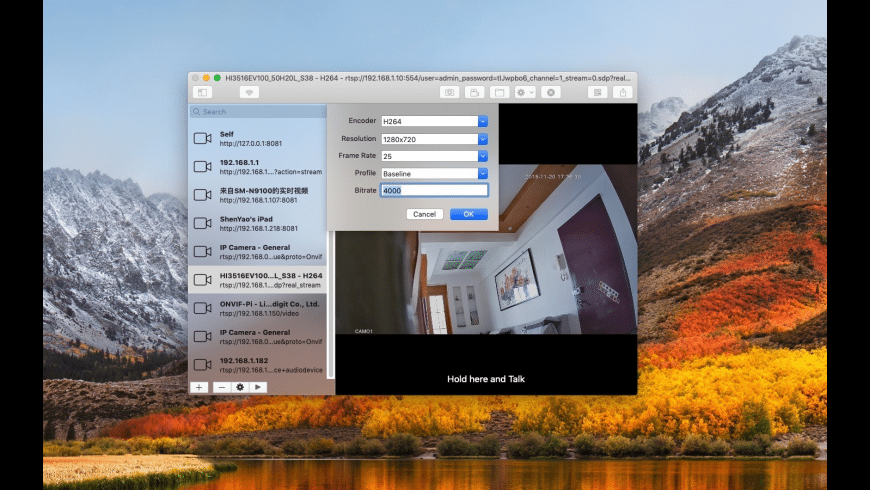
Task: Take a snapshot with the camera icon
Action: click(449, 93)
